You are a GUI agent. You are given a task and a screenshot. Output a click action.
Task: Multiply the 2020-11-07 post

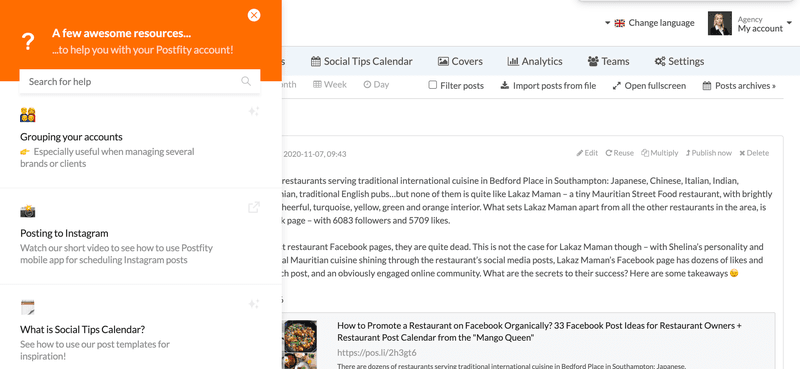point(660,153)
